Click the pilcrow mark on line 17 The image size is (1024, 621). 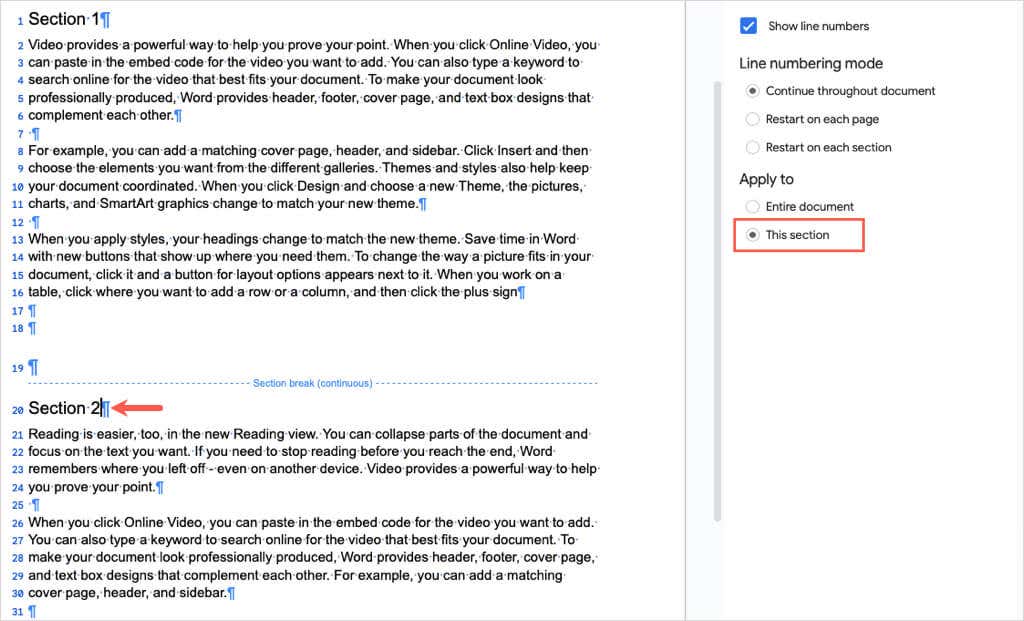coord(33,311)
